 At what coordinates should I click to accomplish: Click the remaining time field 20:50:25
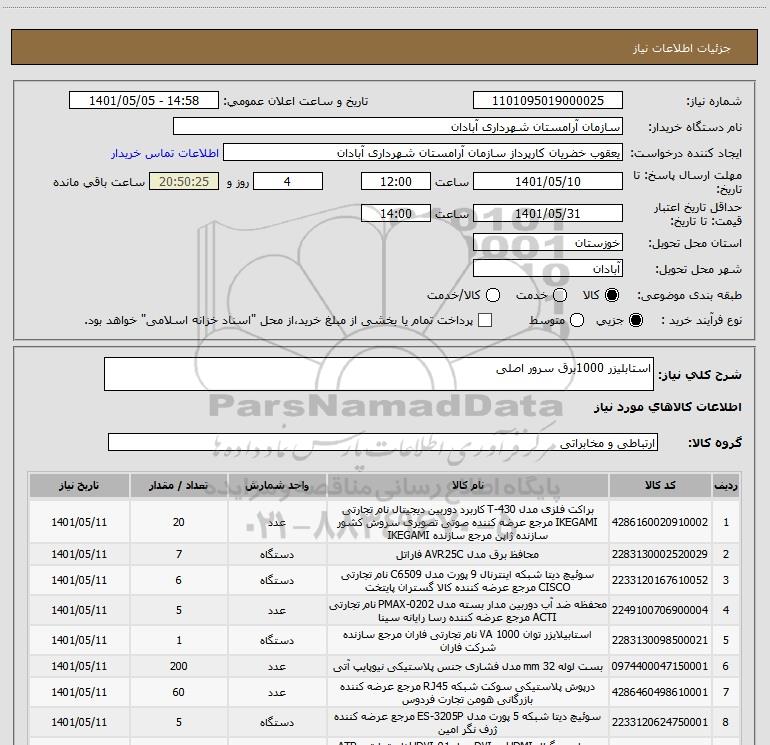tap(184, 181)
